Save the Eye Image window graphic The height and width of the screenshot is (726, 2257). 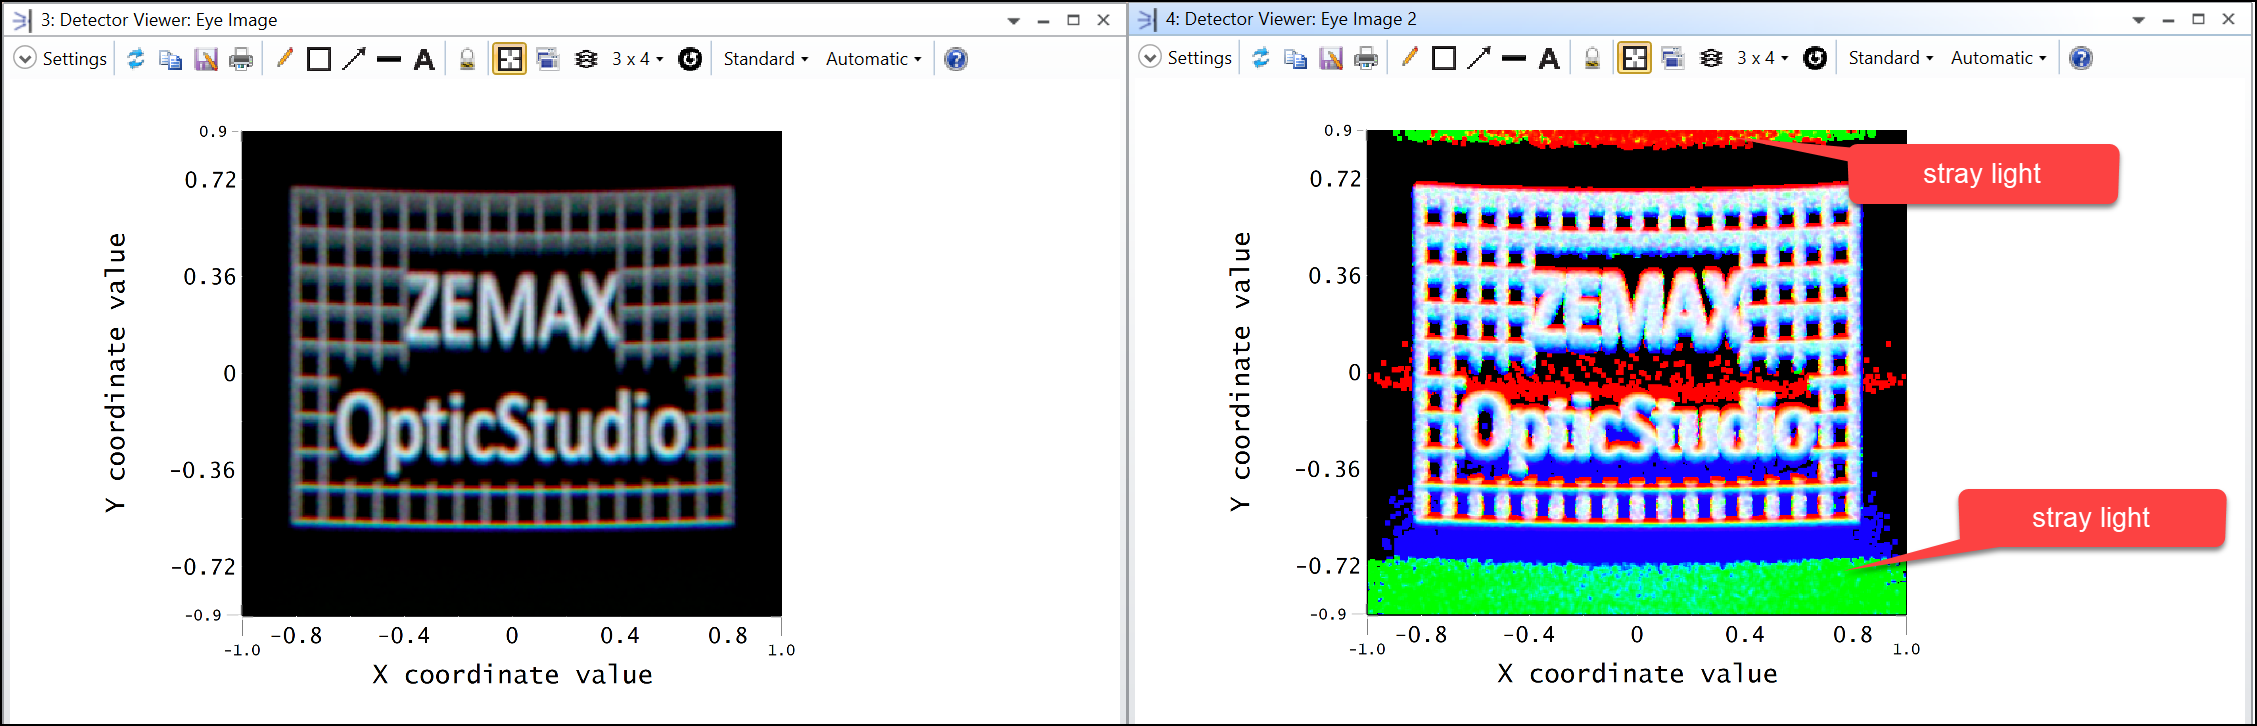(x=206, y=59)
